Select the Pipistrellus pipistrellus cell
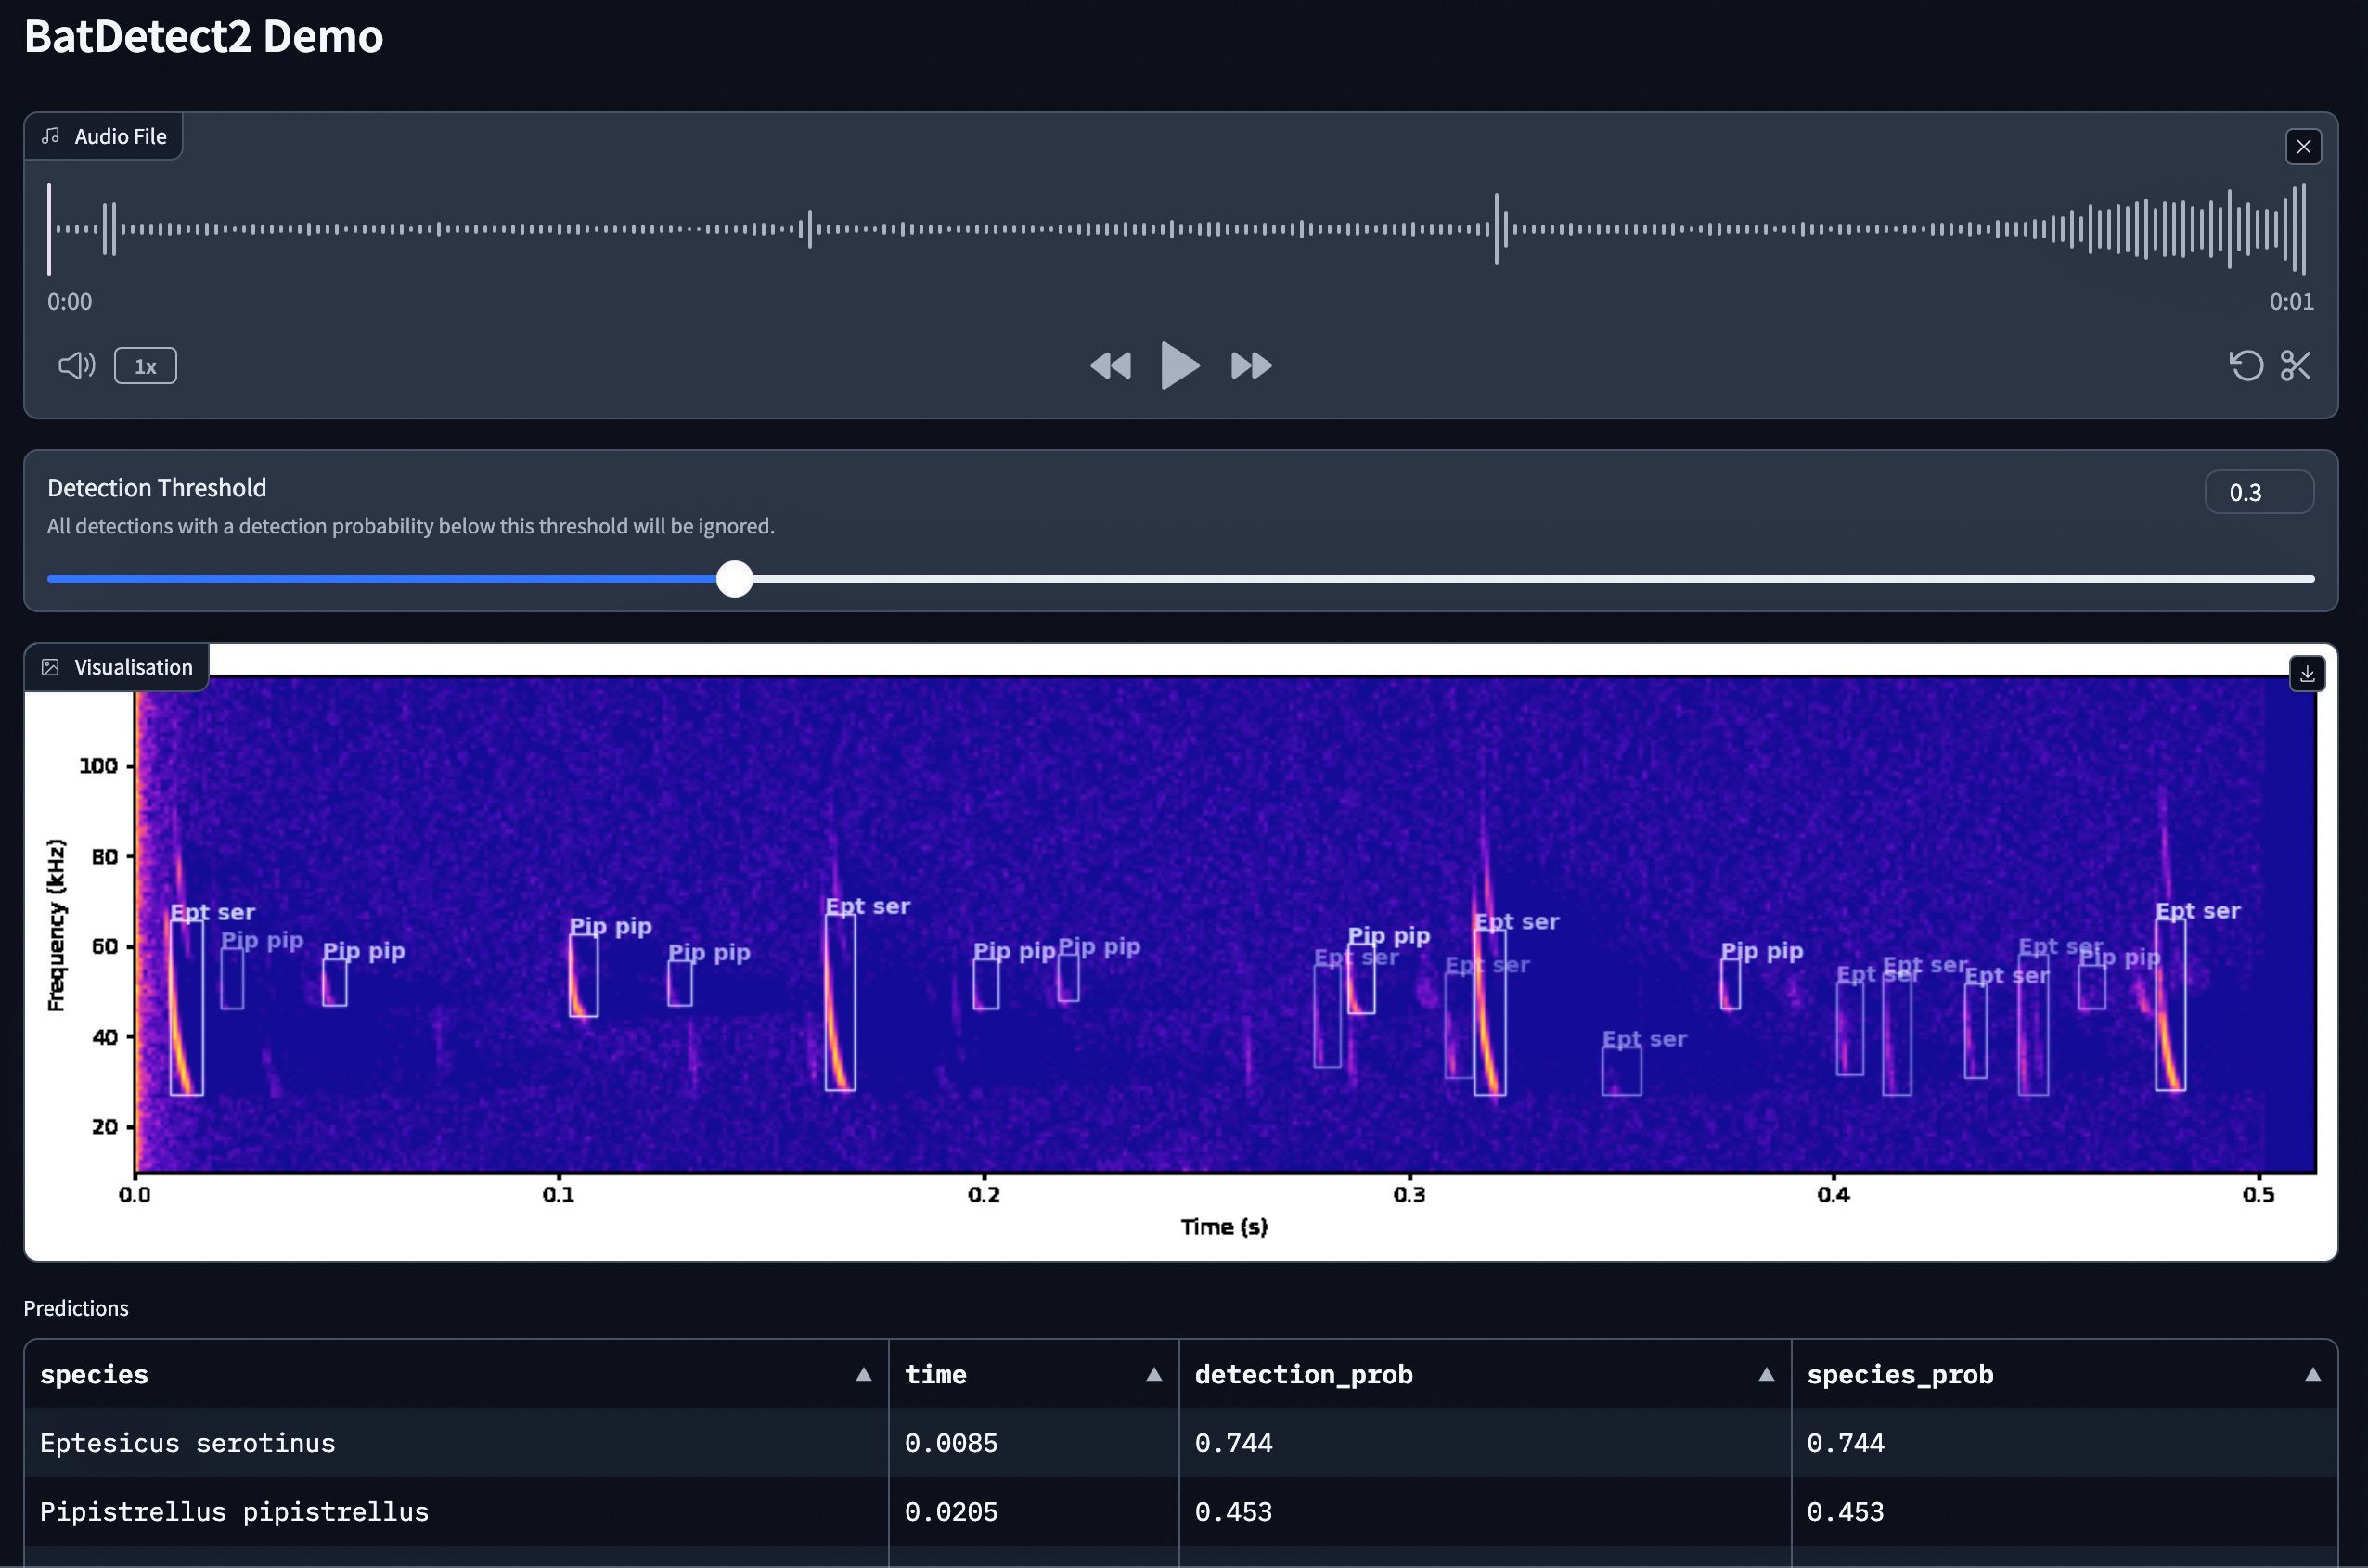This screenshot has width=2368, height=1568. click(x=456, y=1511)
